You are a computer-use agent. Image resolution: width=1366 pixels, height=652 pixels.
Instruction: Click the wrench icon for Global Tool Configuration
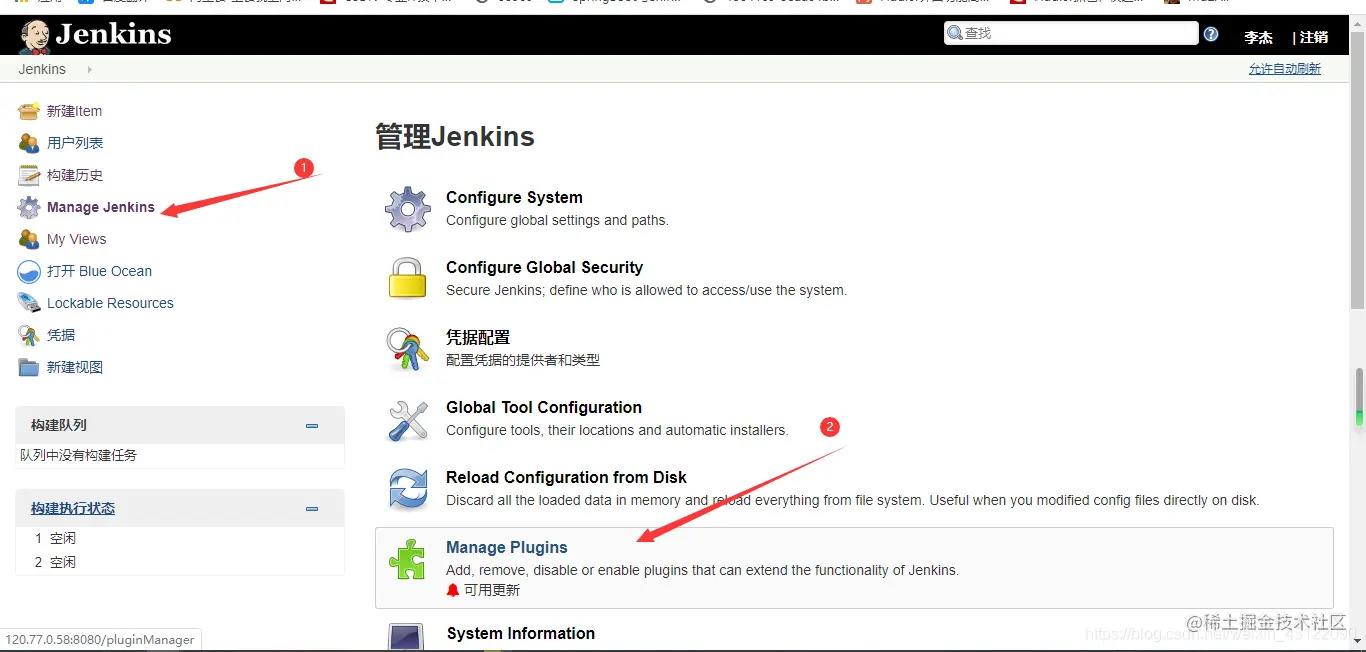coord(407,419)
